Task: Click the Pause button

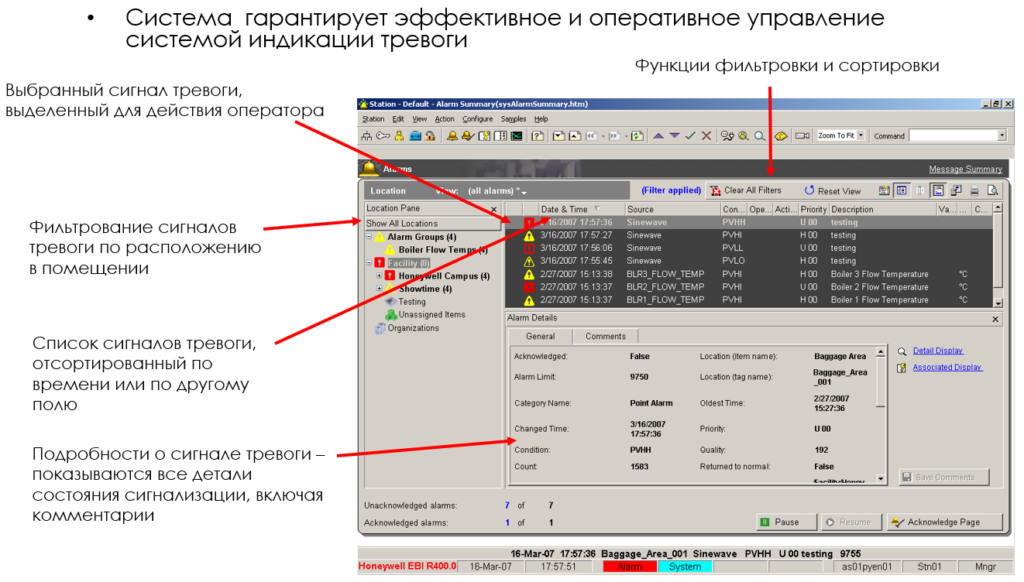Action: tap(779, 522)
